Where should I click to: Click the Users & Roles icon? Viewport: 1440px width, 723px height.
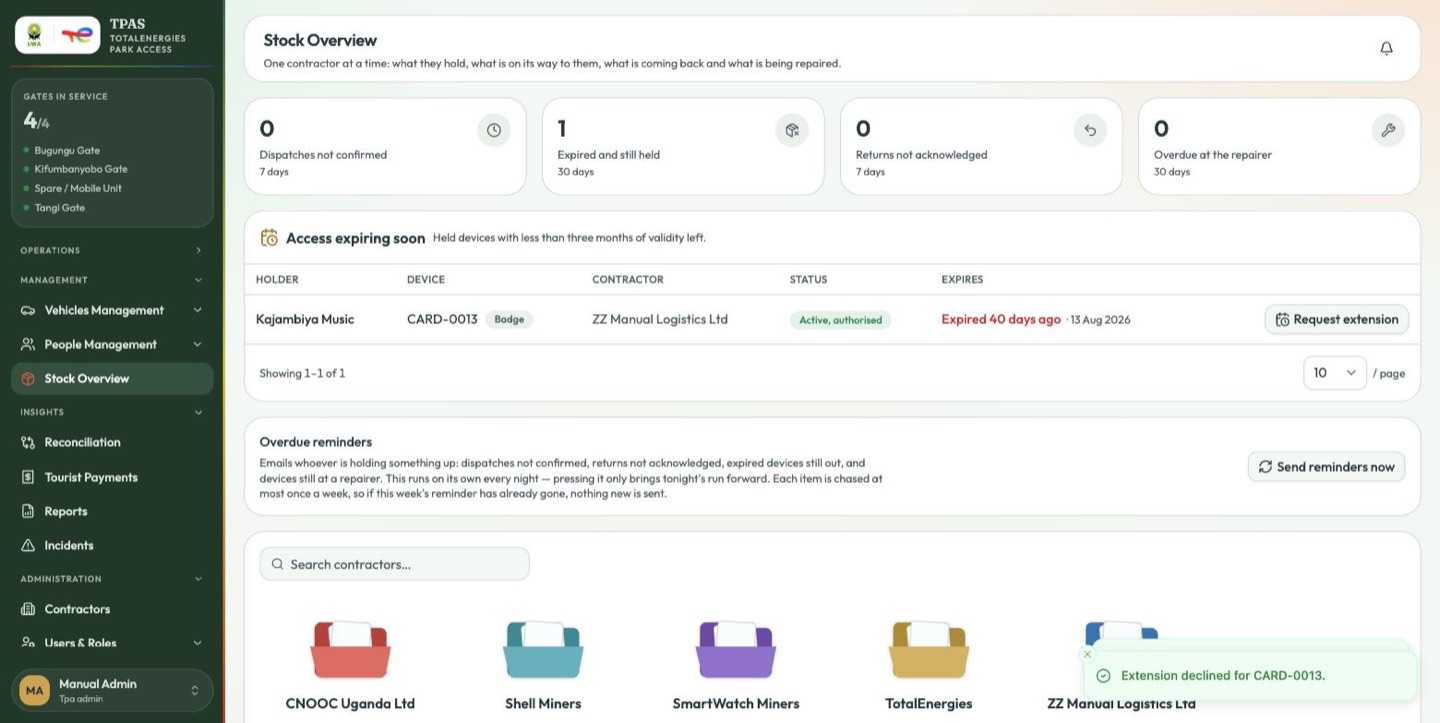click(28, 643)
